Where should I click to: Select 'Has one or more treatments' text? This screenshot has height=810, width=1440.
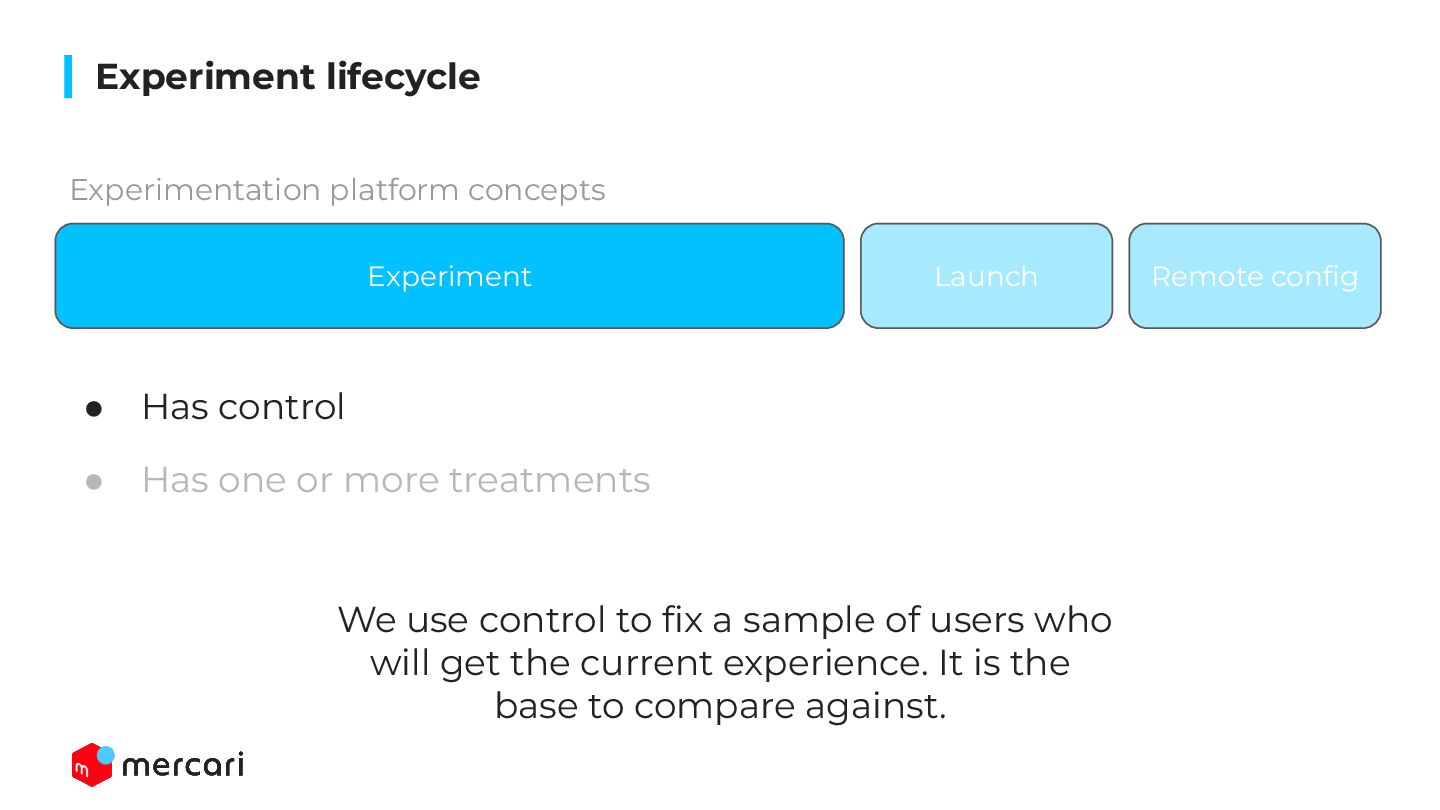(396, 480)
